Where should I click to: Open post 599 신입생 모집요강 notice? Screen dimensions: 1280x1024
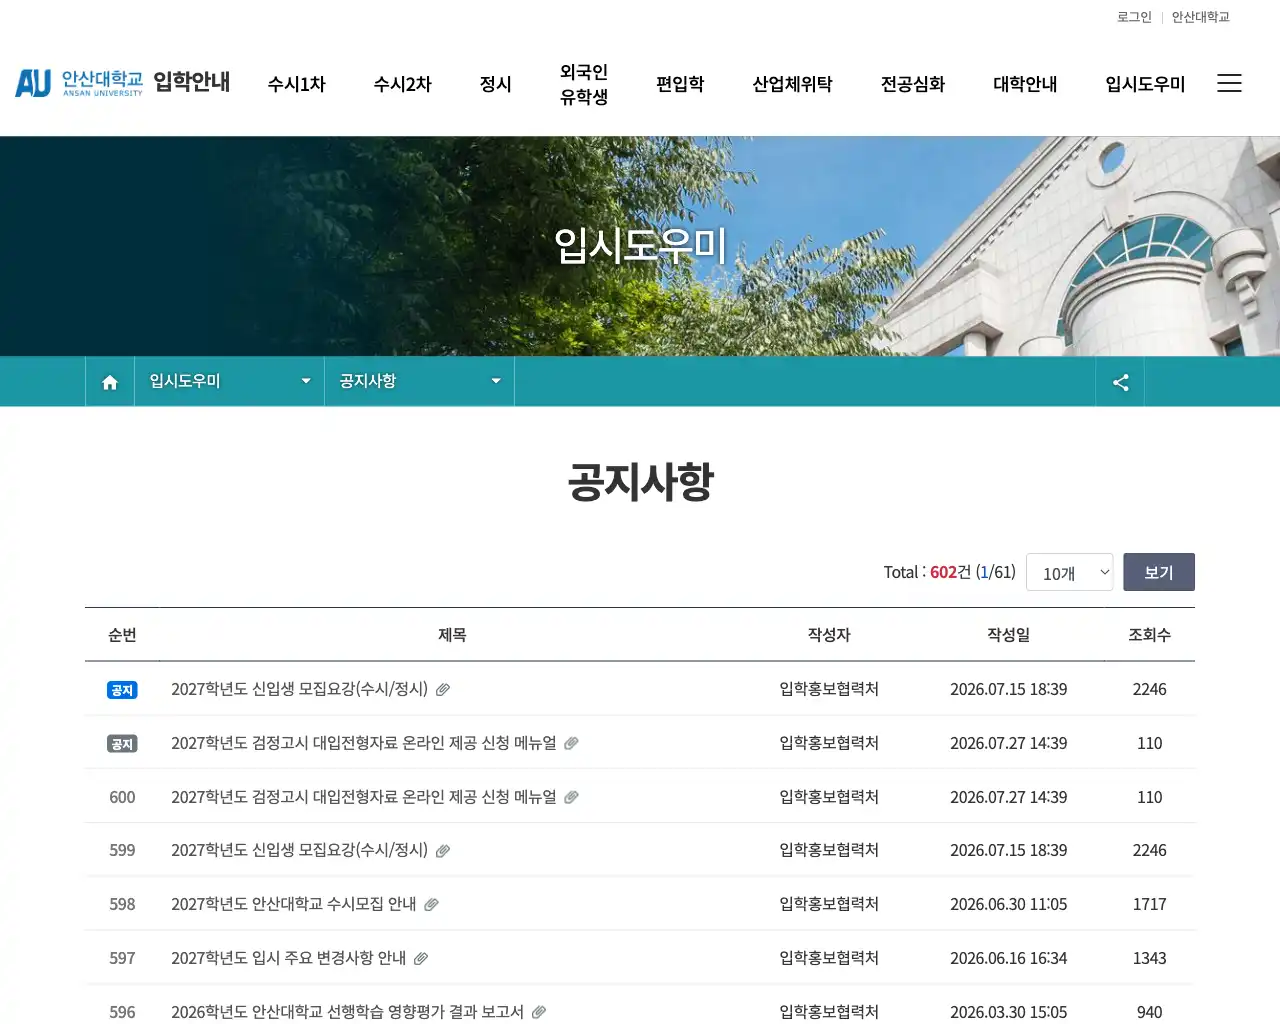click(299, 850)
